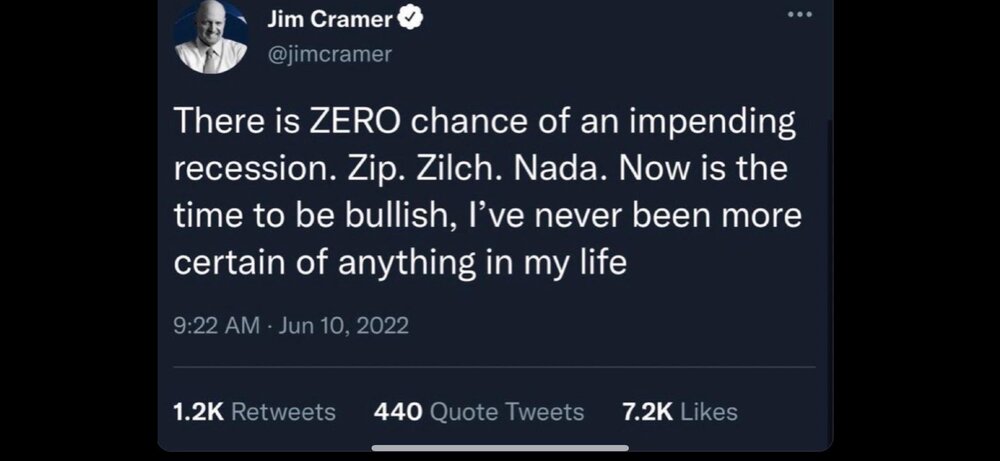Show the 7.2K Likes list

click(x=679, y=411)
